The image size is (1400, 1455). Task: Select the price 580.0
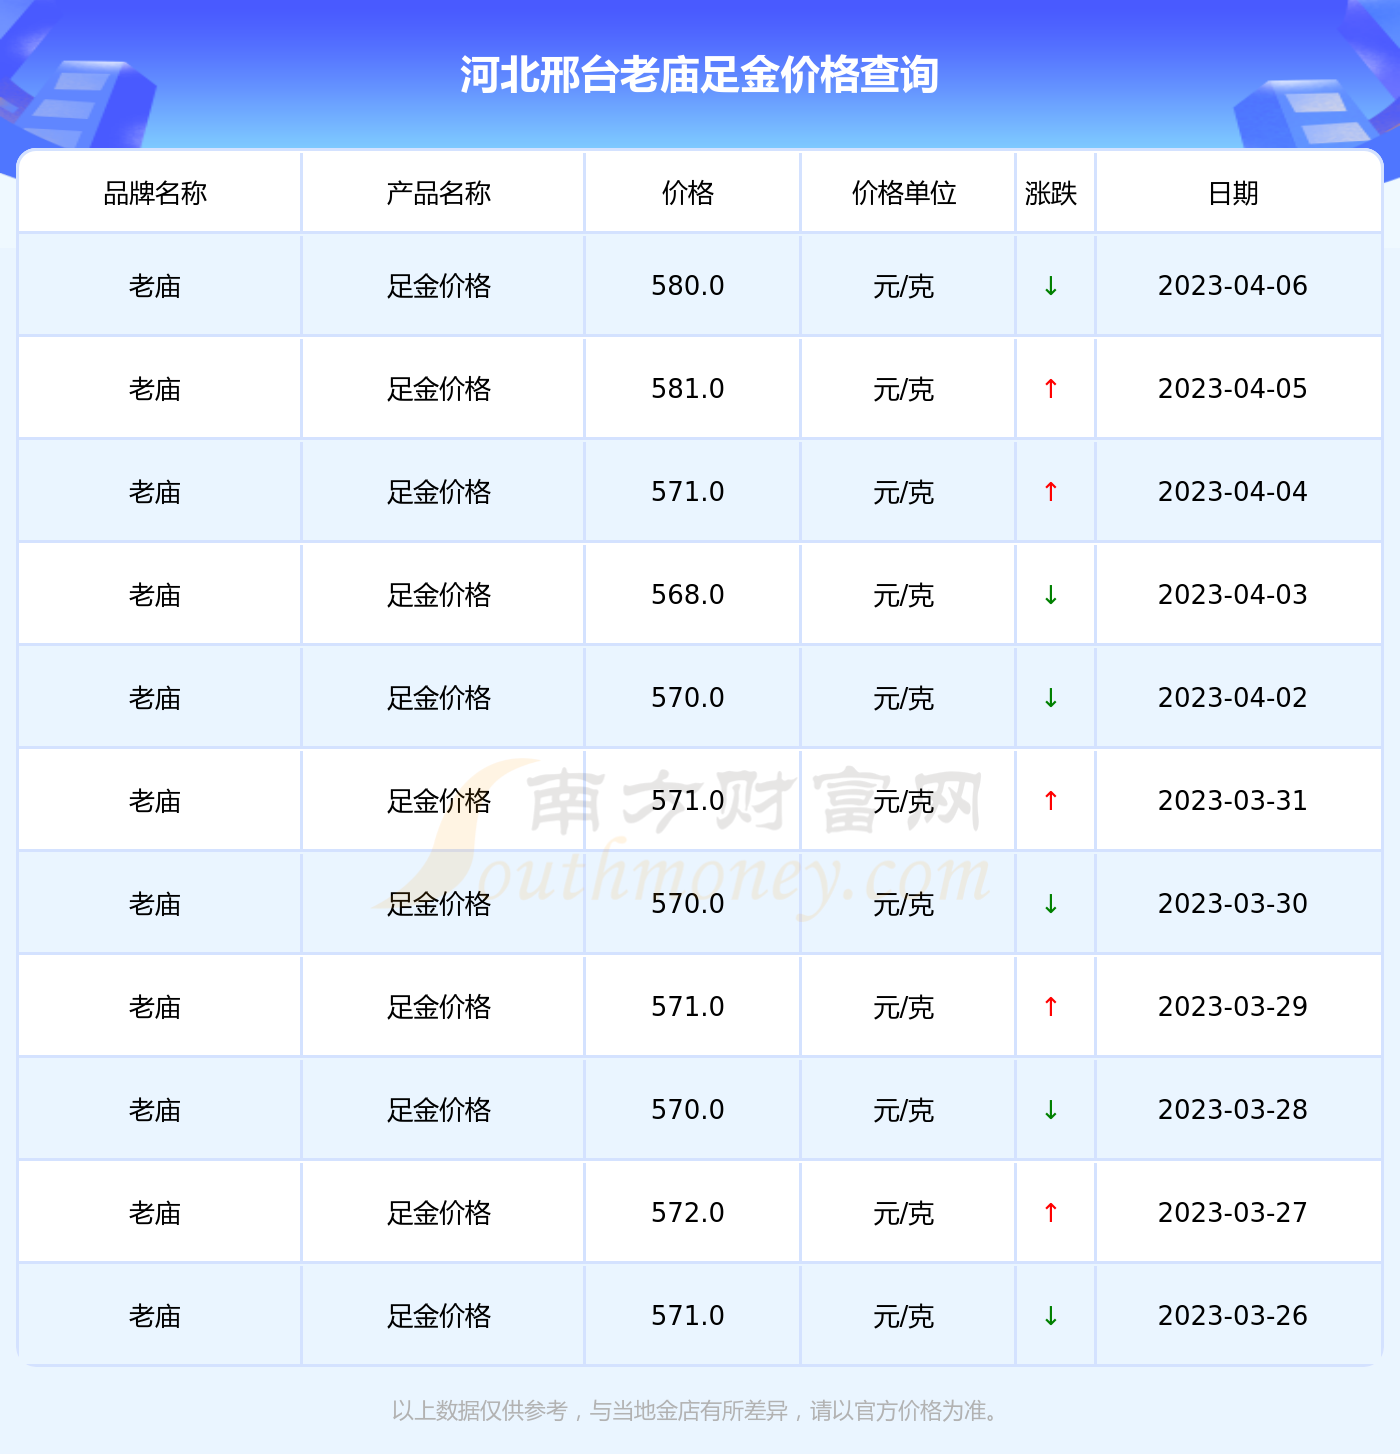(688, 286)
